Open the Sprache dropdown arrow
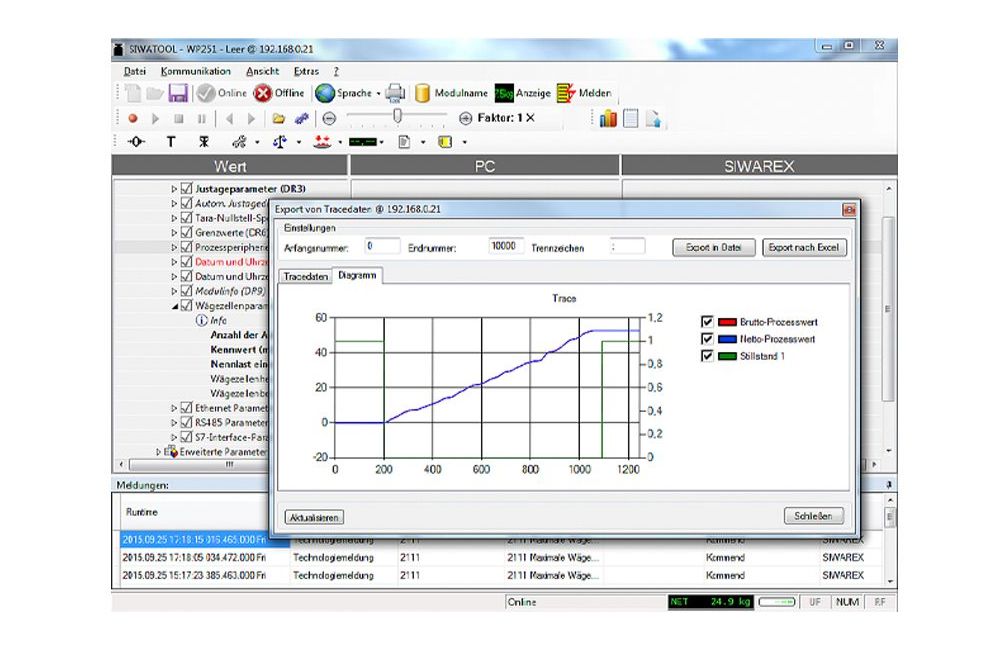Viewport: 999px width, 659px height. (378, 94)
